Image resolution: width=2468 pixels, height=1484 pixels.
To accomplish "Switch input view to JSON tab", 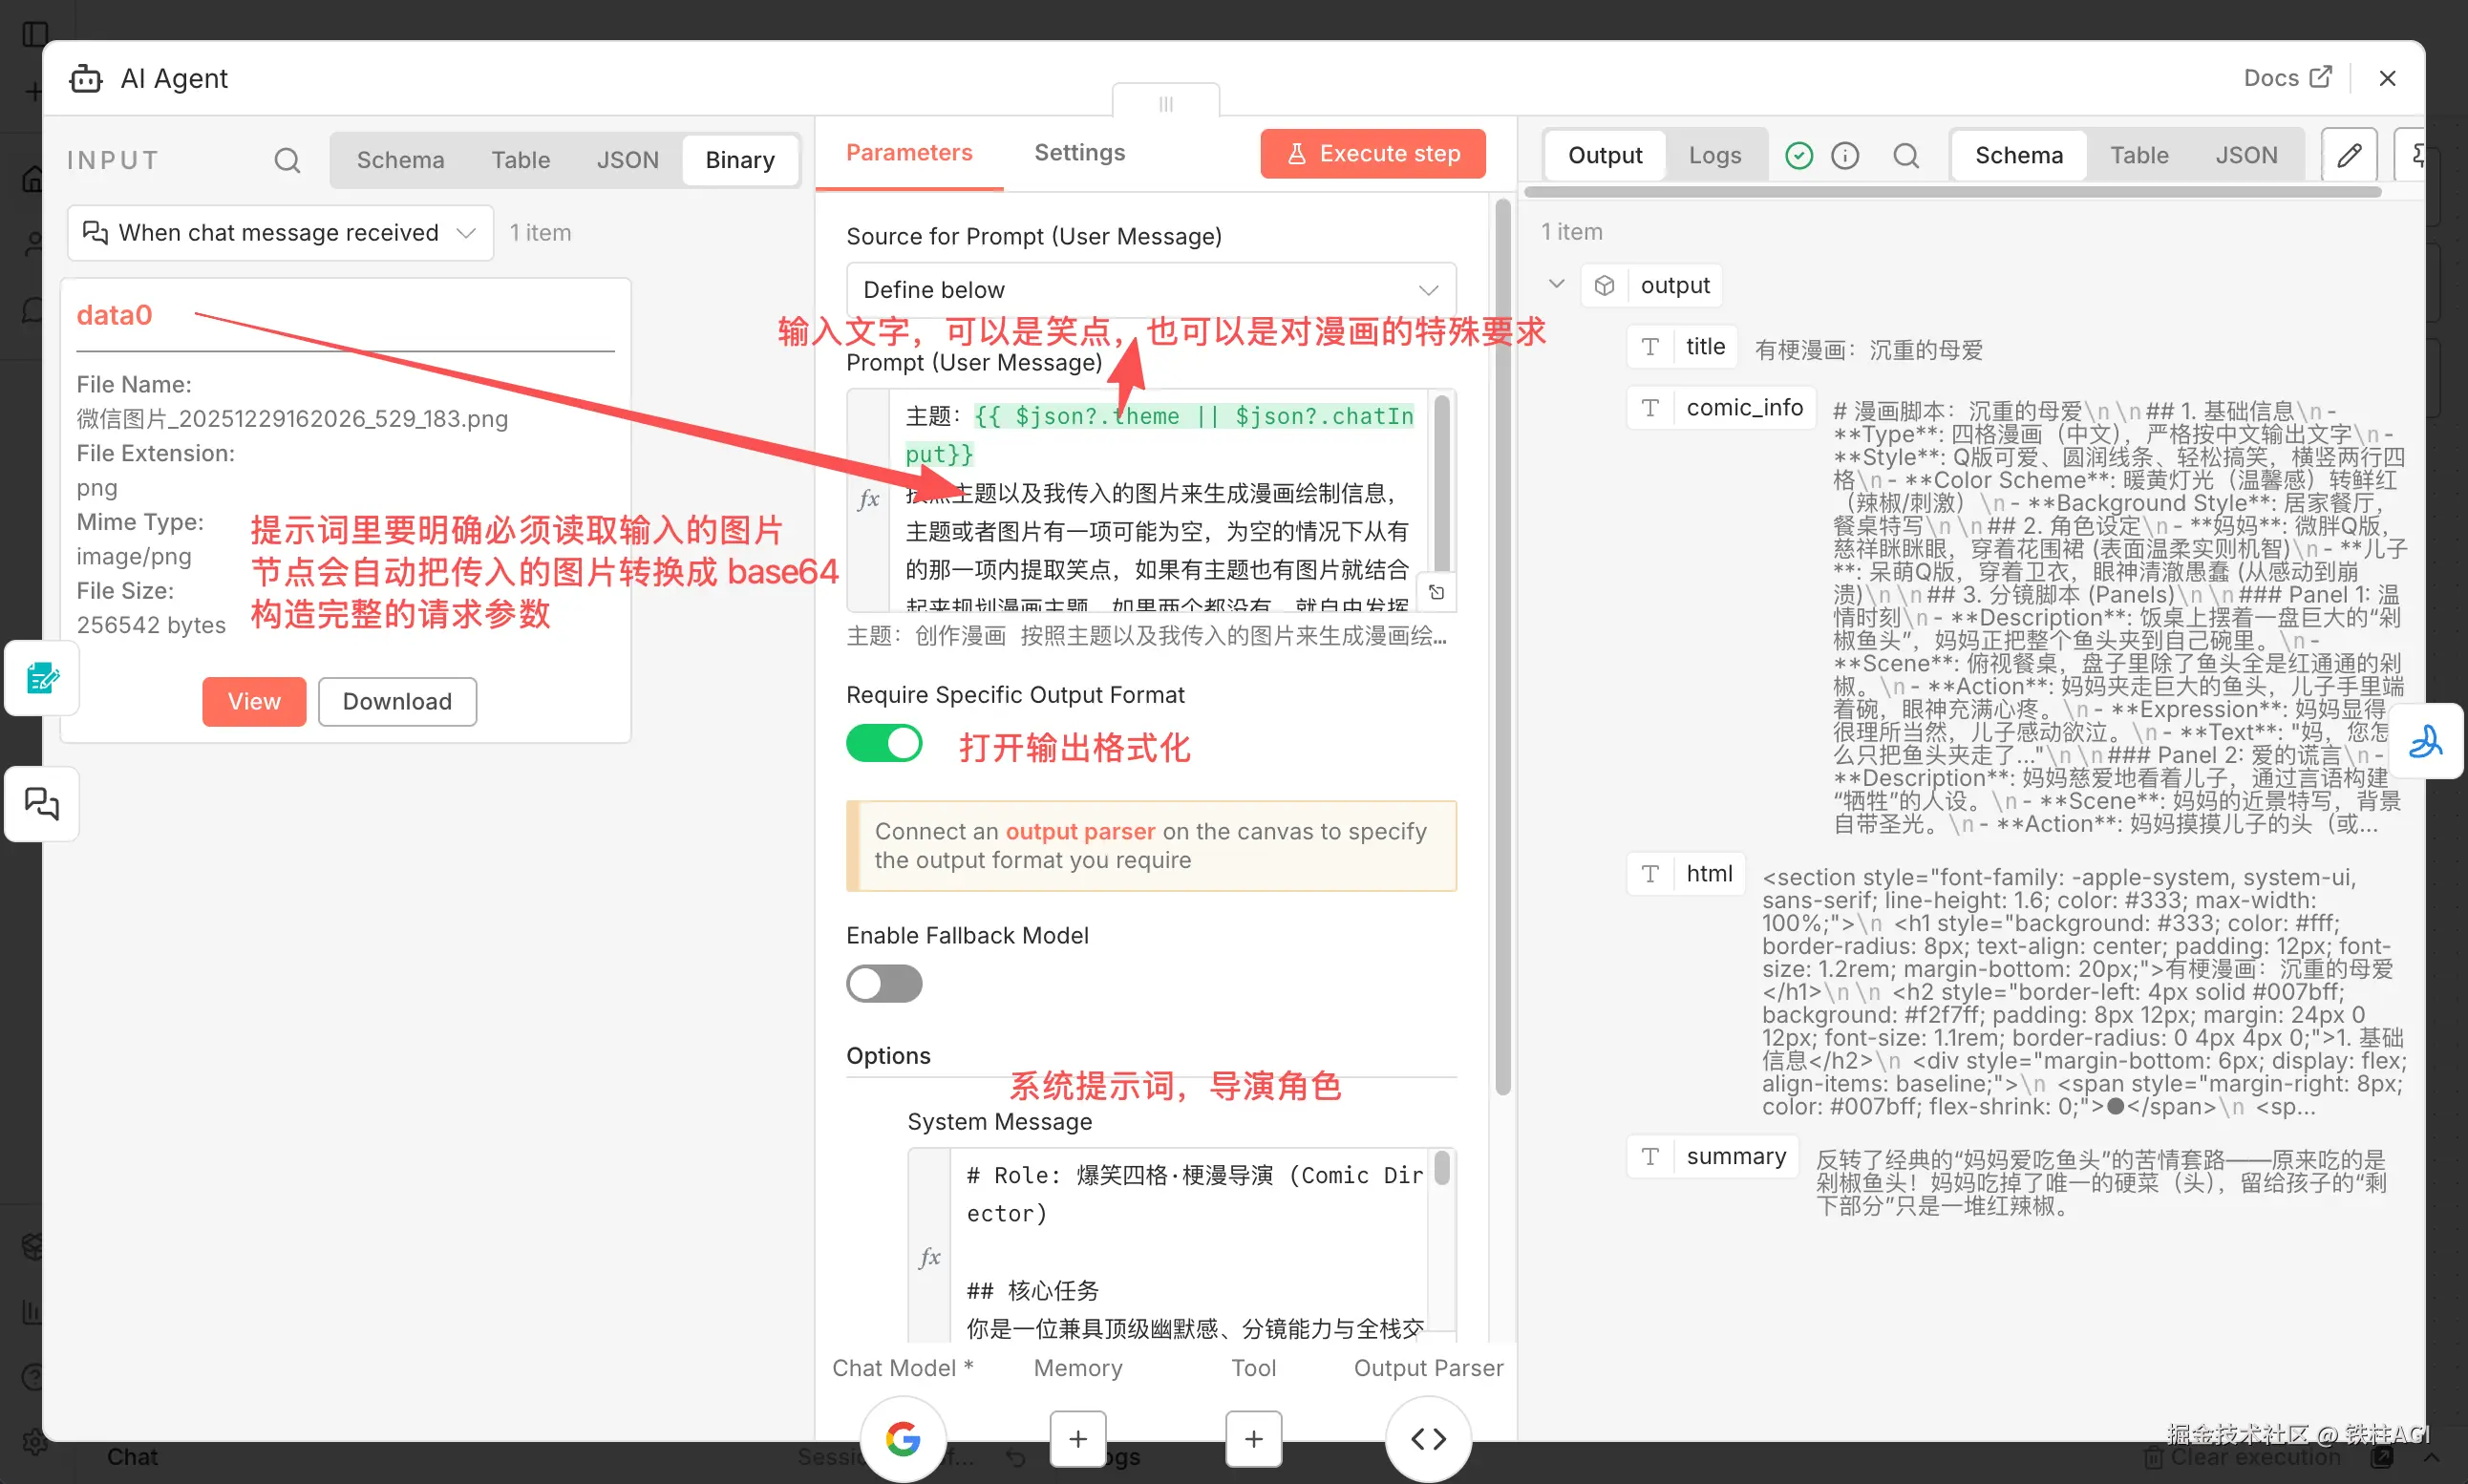I will pyautogui.click(x=627, y=160).
